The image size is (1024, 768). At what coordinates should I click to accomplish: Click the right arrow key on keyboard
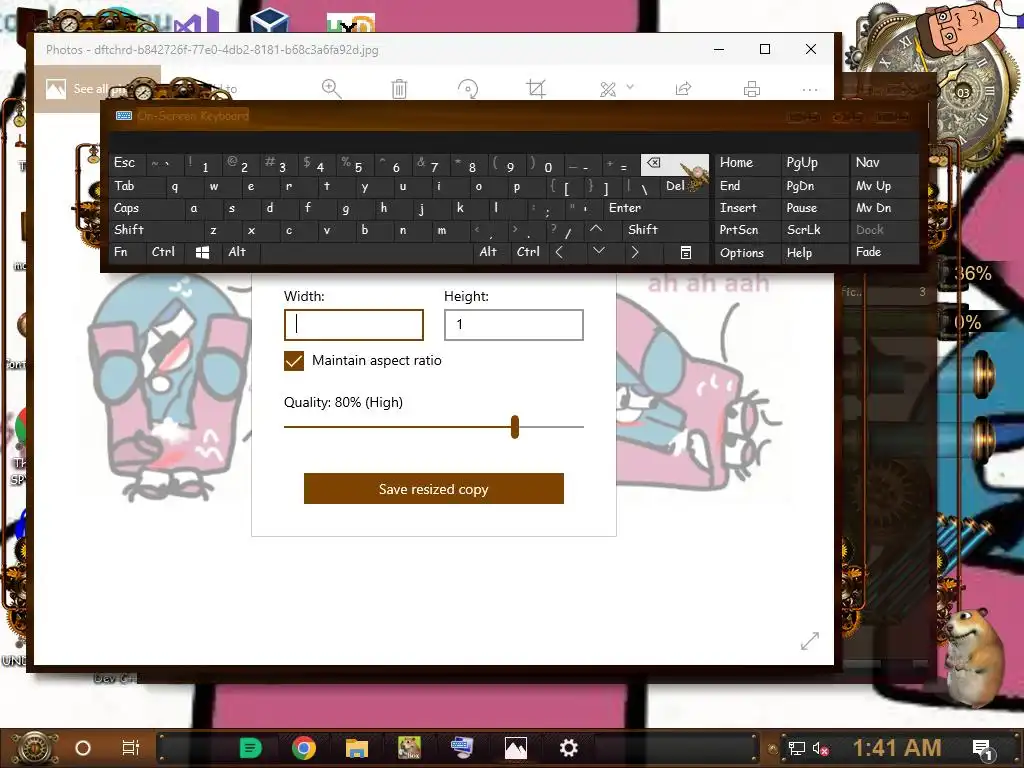click(635, 252)
